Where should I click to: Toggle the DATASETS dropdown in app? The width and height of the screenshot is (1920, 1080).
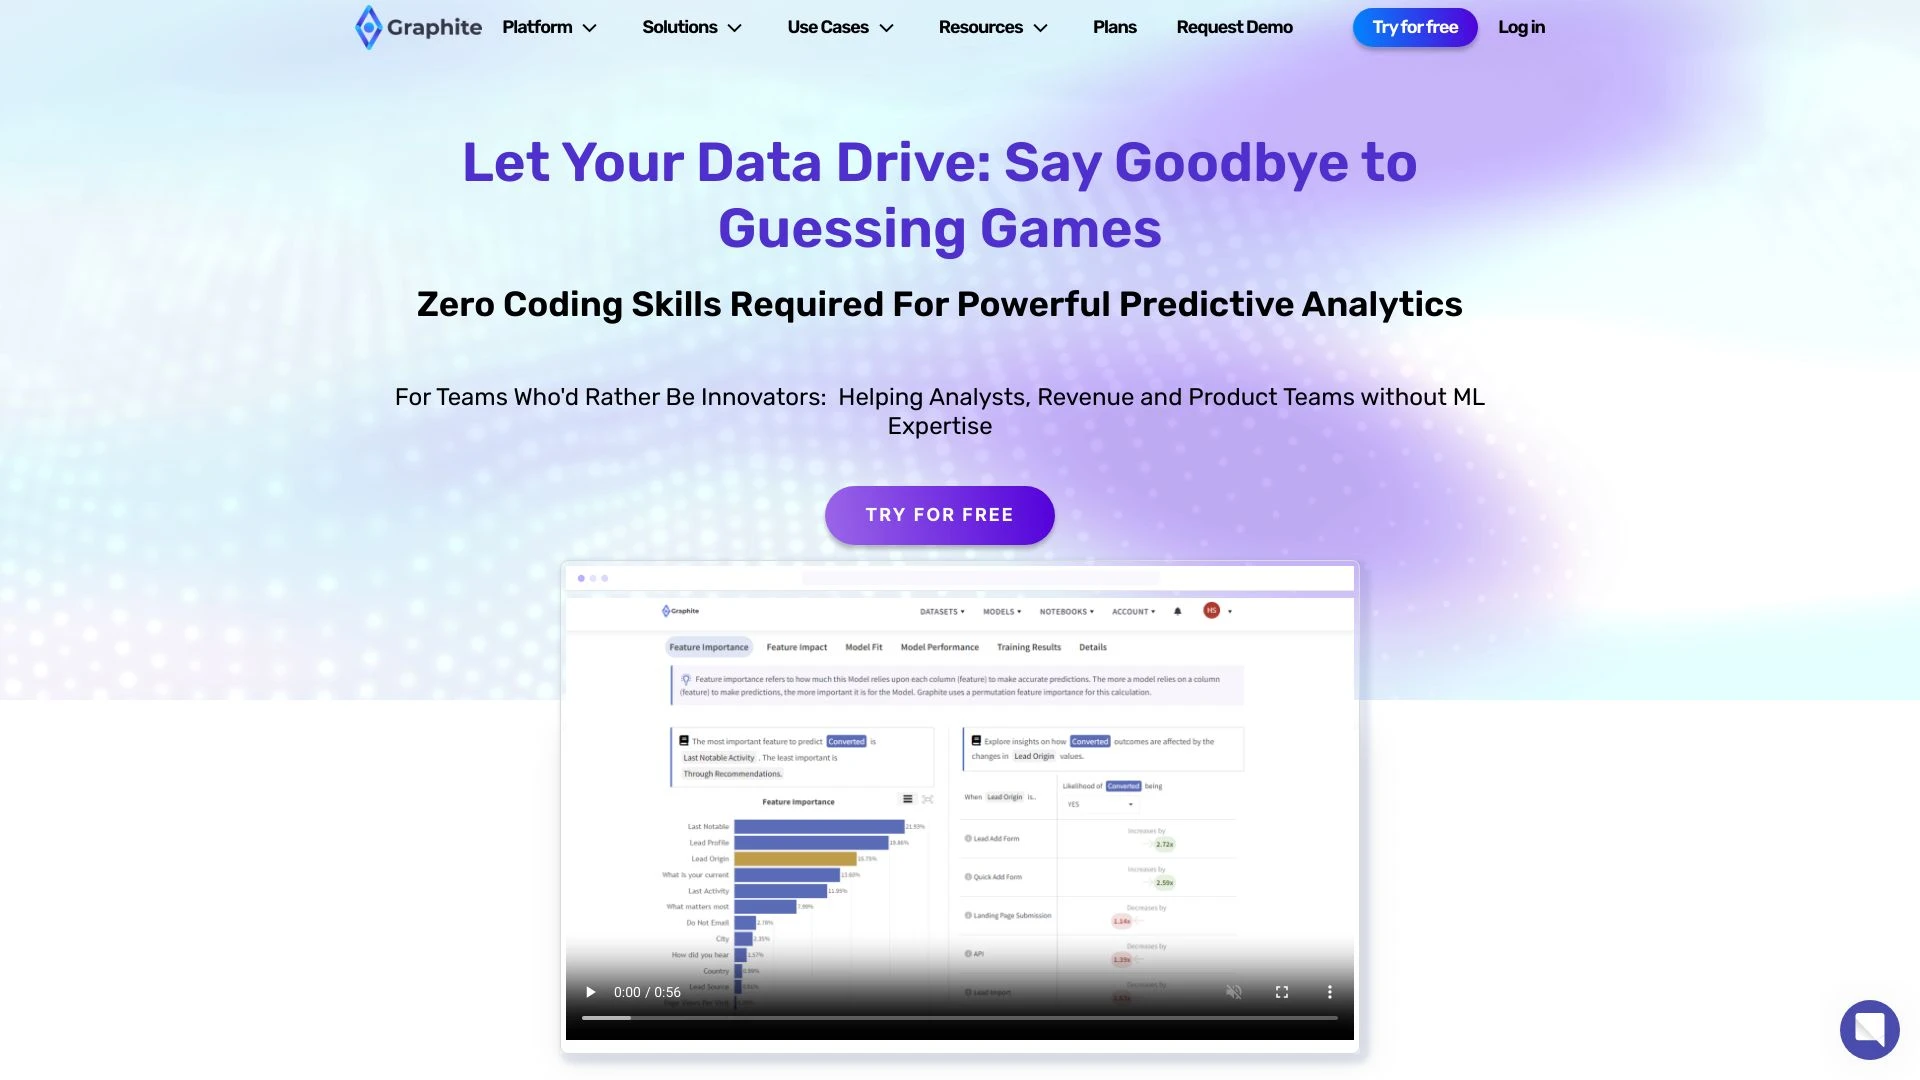pos(943,611)
